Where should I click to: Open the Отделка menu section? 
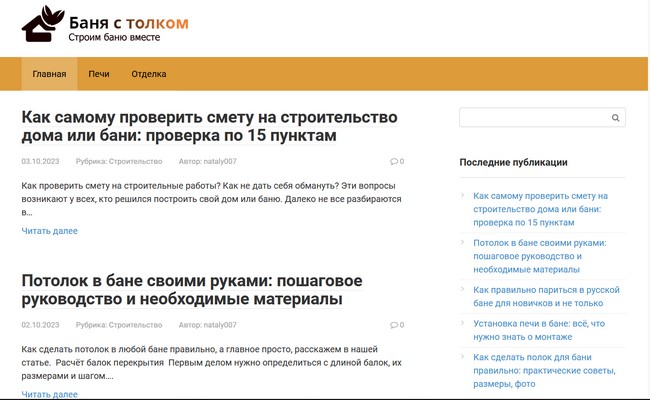click(149, 74)
